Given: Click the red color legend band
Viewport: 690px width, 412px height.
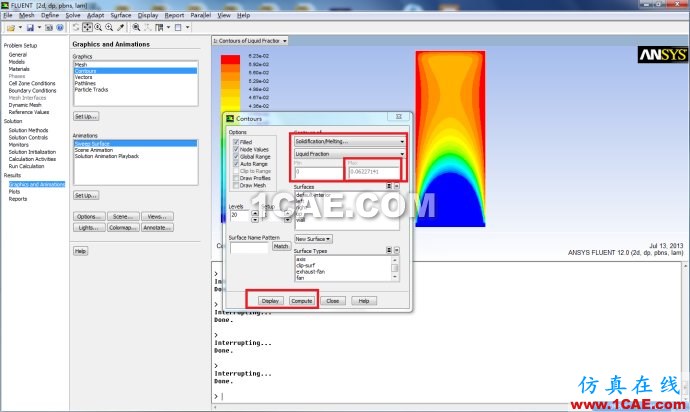Looking at the screenshot, I should click(231, 60).
